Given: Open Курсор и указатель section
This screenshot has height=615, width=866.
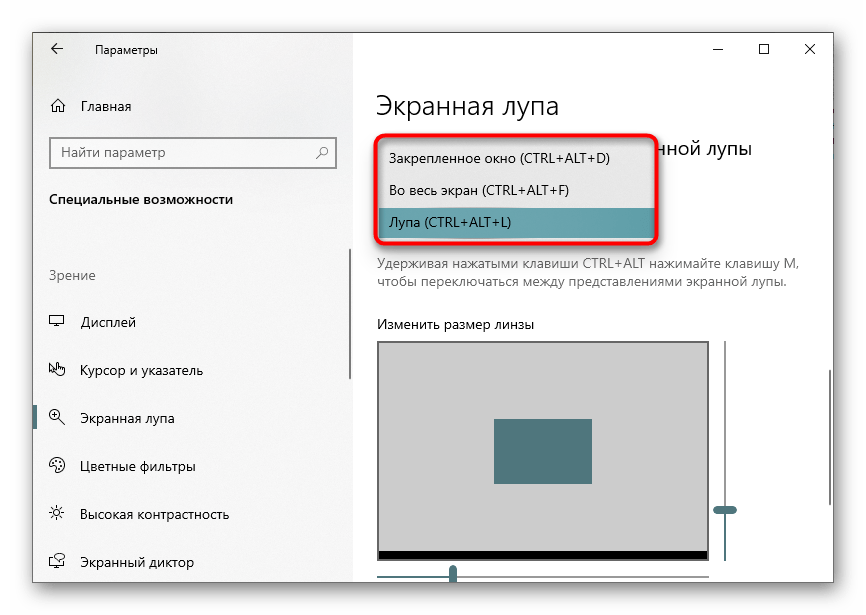Looking at the screenshot, I should pyautogui.click(x=141, y=370).
